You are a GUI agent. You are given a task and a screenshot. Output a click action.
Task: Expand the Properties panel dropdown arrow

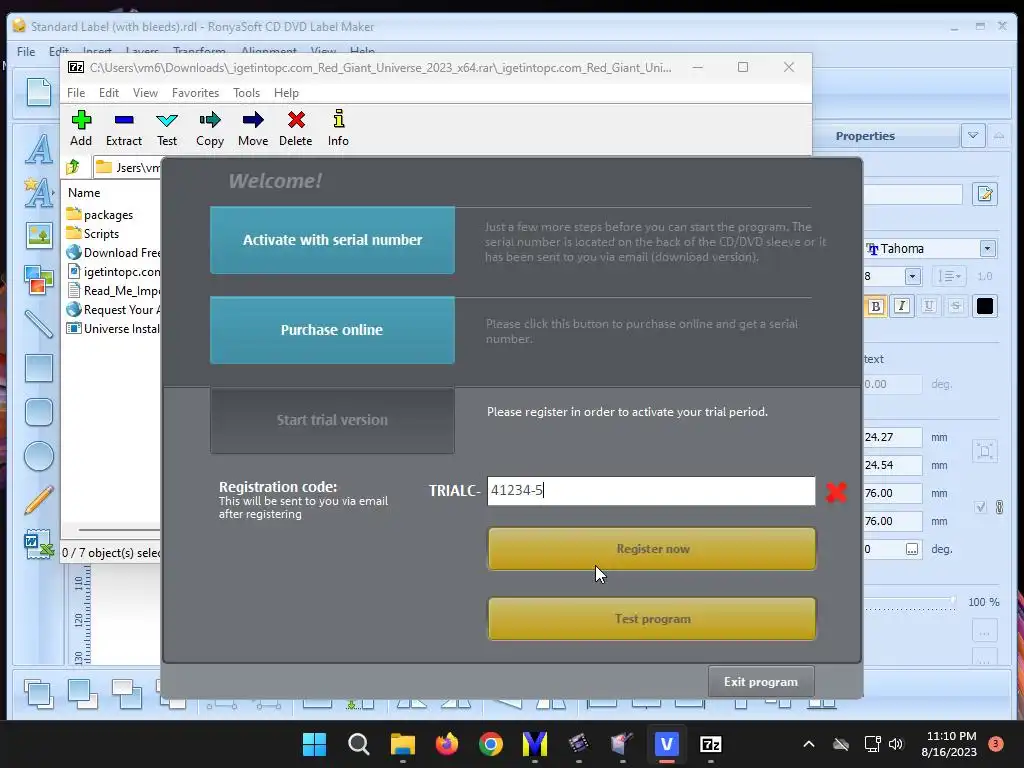[x=973, y=136]
